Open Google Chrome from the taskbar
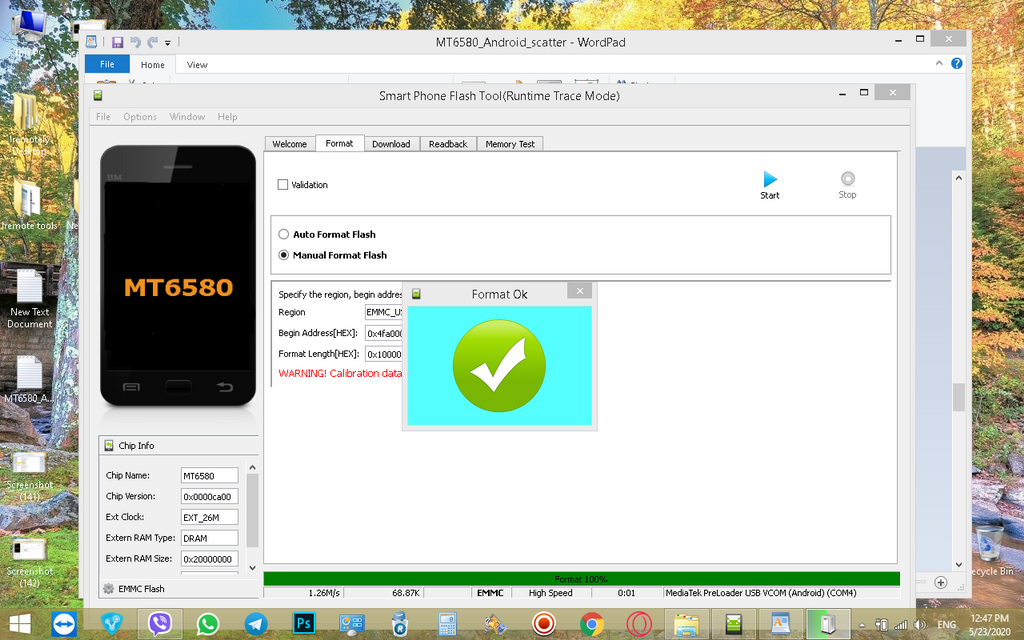Image resolution: width=1024 pixels, height=640 pixels. [x=592, y=624]
